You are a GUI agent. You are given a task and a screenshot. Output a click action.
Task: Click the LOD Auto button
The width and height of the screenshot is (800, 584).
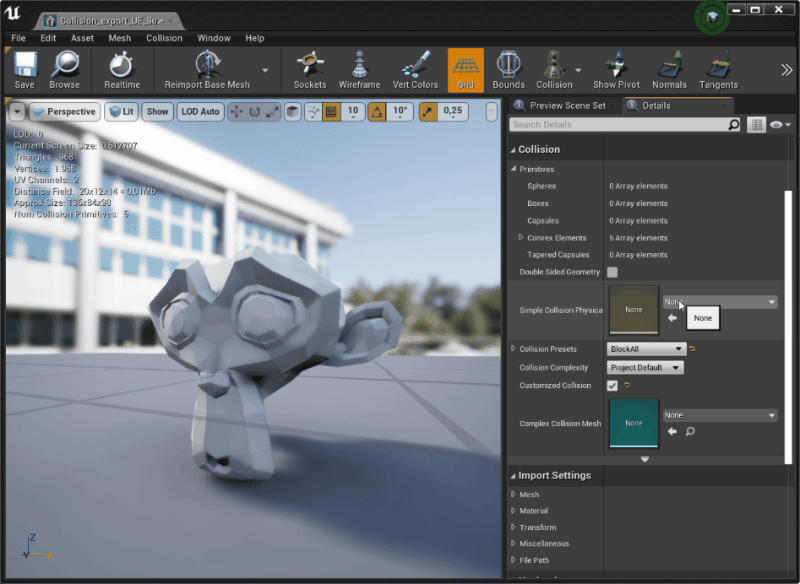tap(200, 111)
